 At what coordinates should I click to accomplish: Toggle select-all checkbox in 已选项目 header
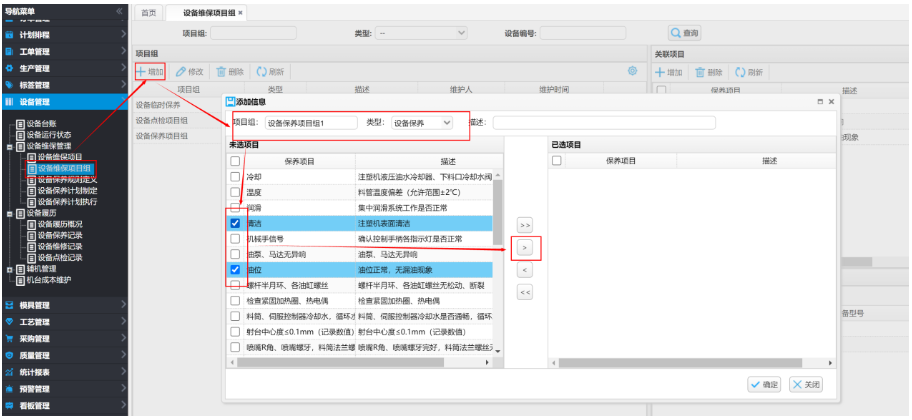pyautogui.click(x=557, y=161)
